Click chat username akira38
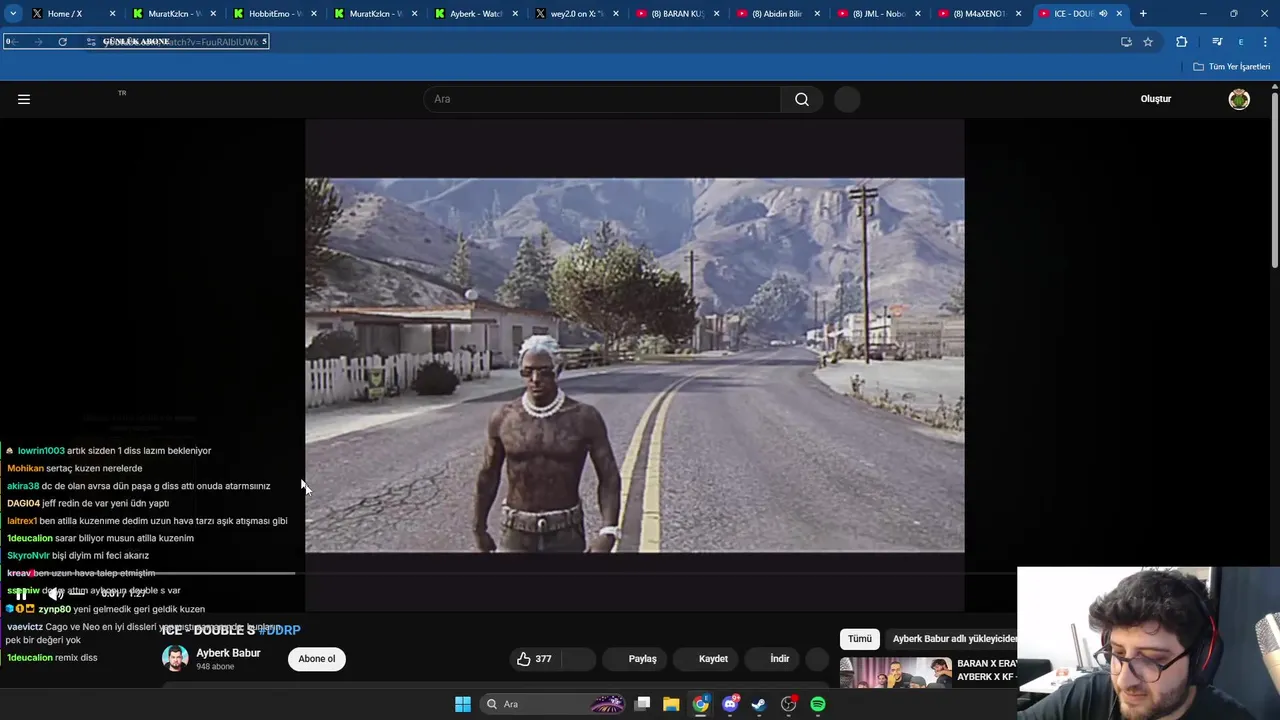The width and height of the screenshot is (1280, 720). click(x=23, y=486)
